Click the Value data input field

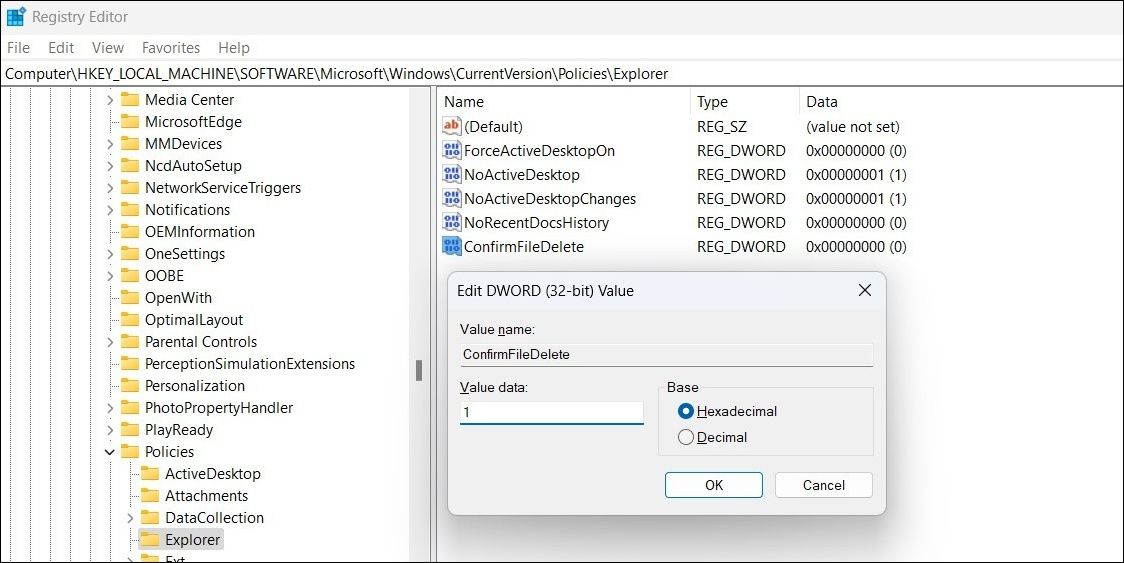tap(551, 412)
